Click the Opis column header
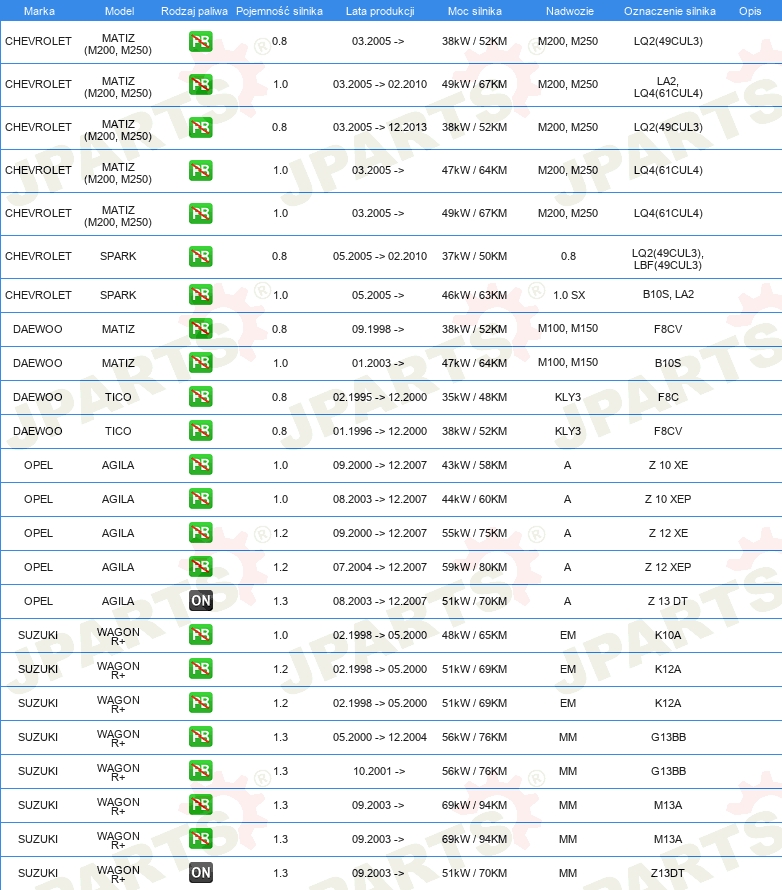This screenshot has height=890, width=782. point(750,11)
